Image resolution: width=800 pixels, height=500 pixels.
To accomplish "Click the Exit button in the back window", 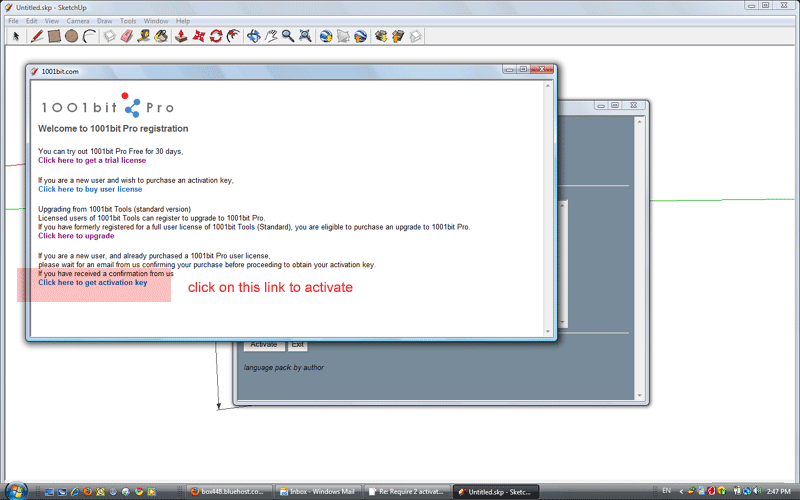I will (297, 345).
